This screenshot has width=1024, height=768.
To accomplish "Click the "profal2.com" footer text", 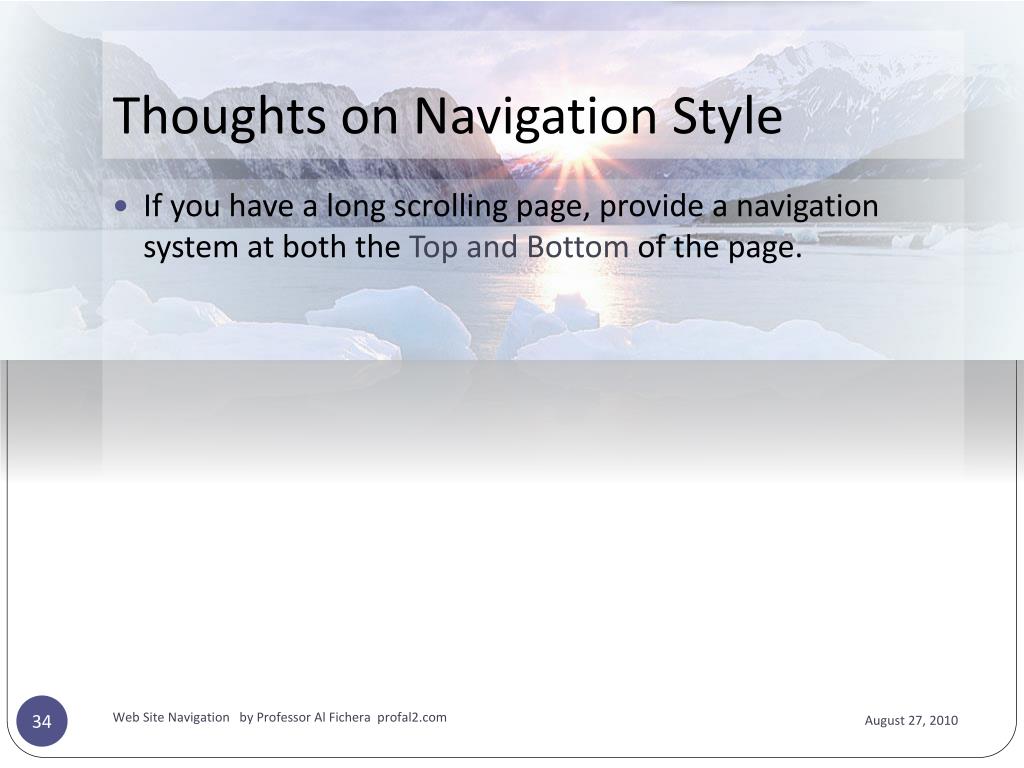I will coord(412,717).
